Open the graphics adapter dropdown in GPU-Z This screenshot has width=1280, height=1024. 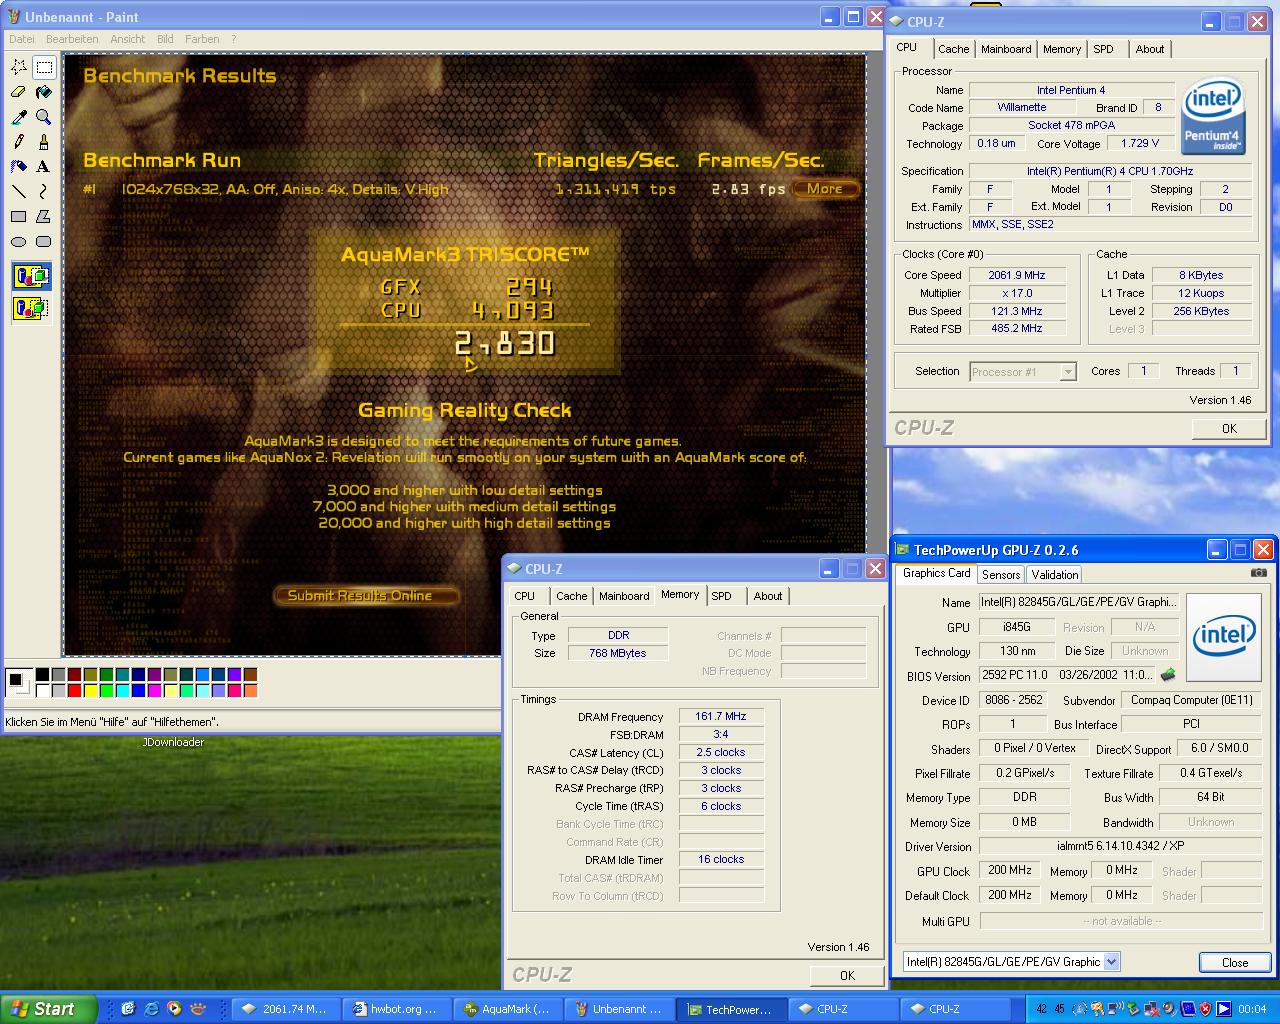pos(1111,962)
